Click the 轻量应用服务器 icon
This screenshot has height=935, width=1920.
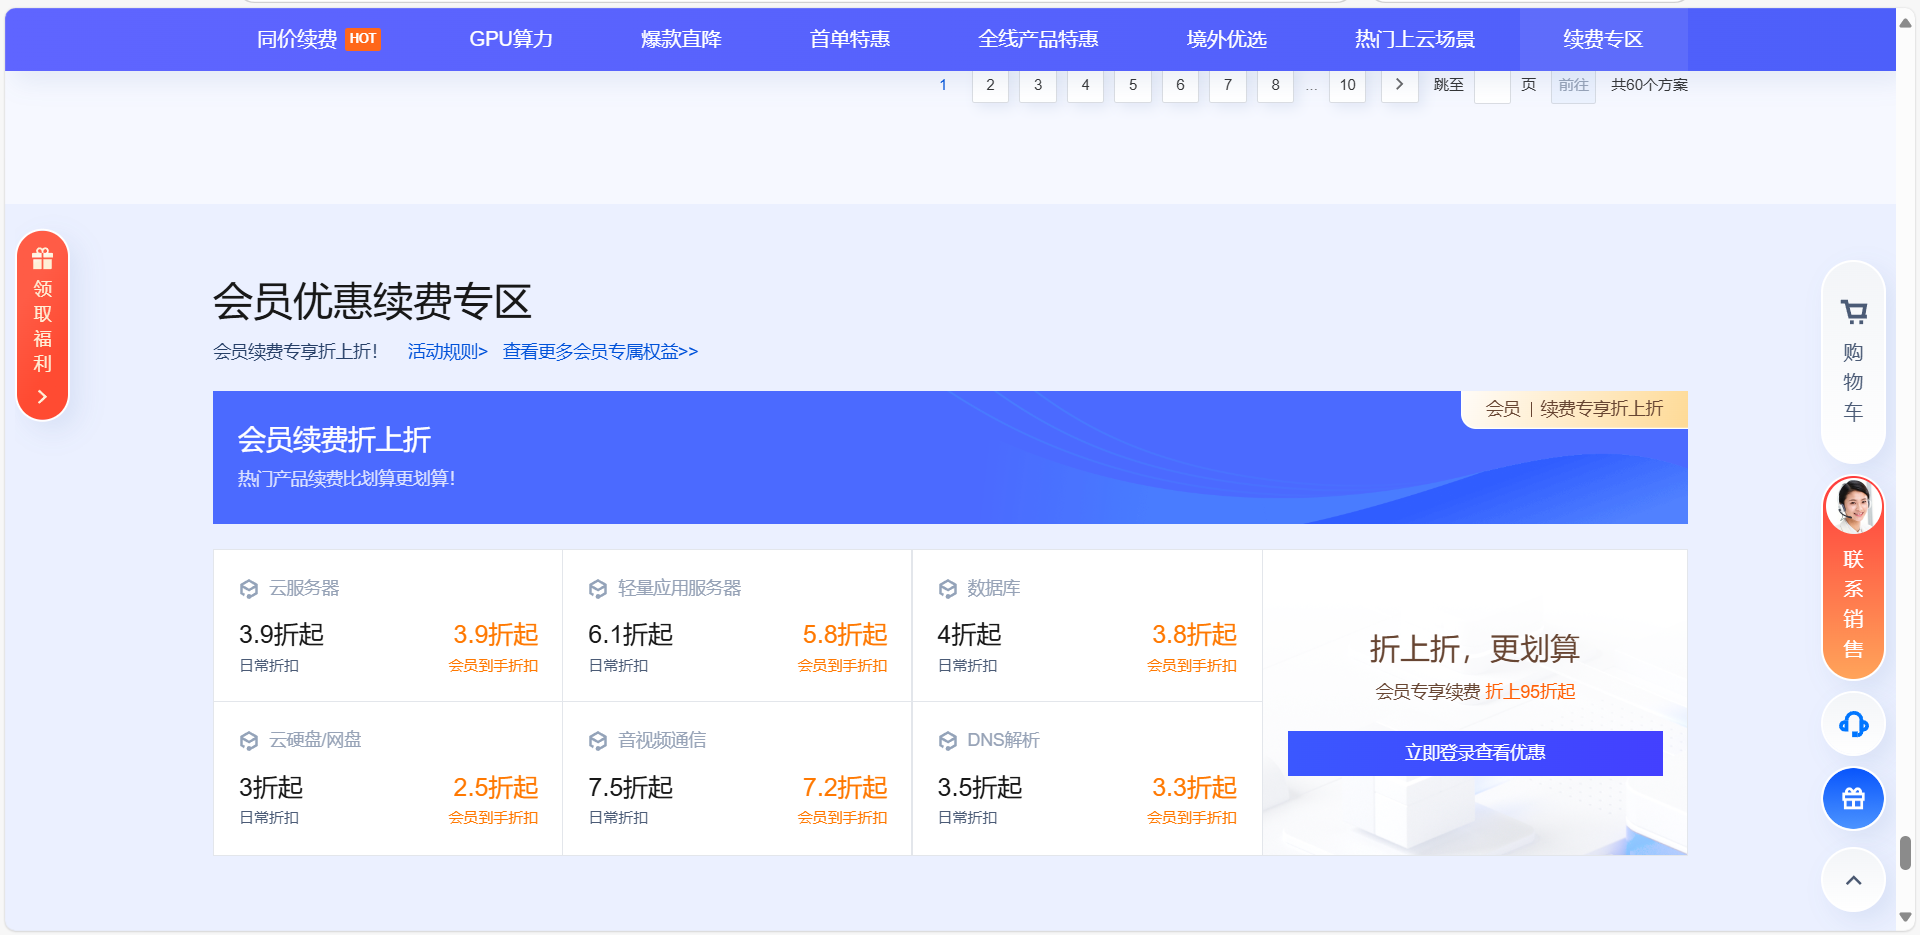[598, 589]
